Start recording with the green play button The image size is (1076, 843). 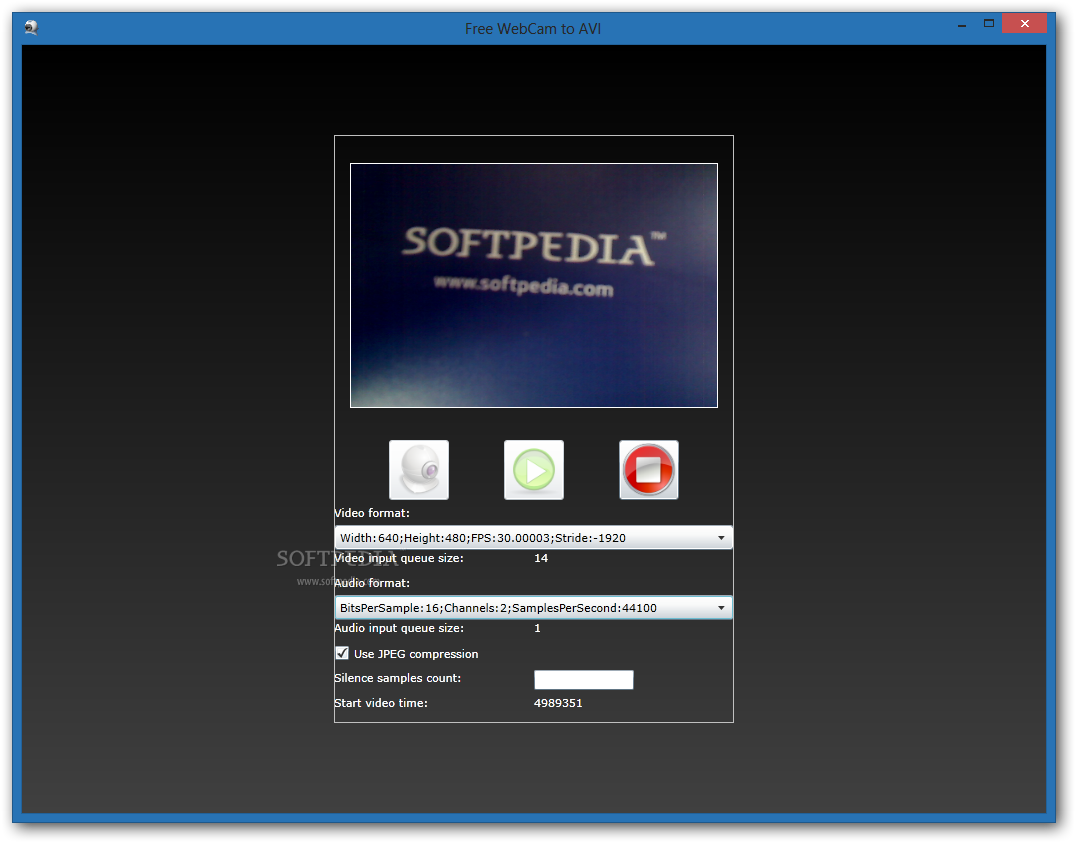pyautogui.click(x=534, y=470)
